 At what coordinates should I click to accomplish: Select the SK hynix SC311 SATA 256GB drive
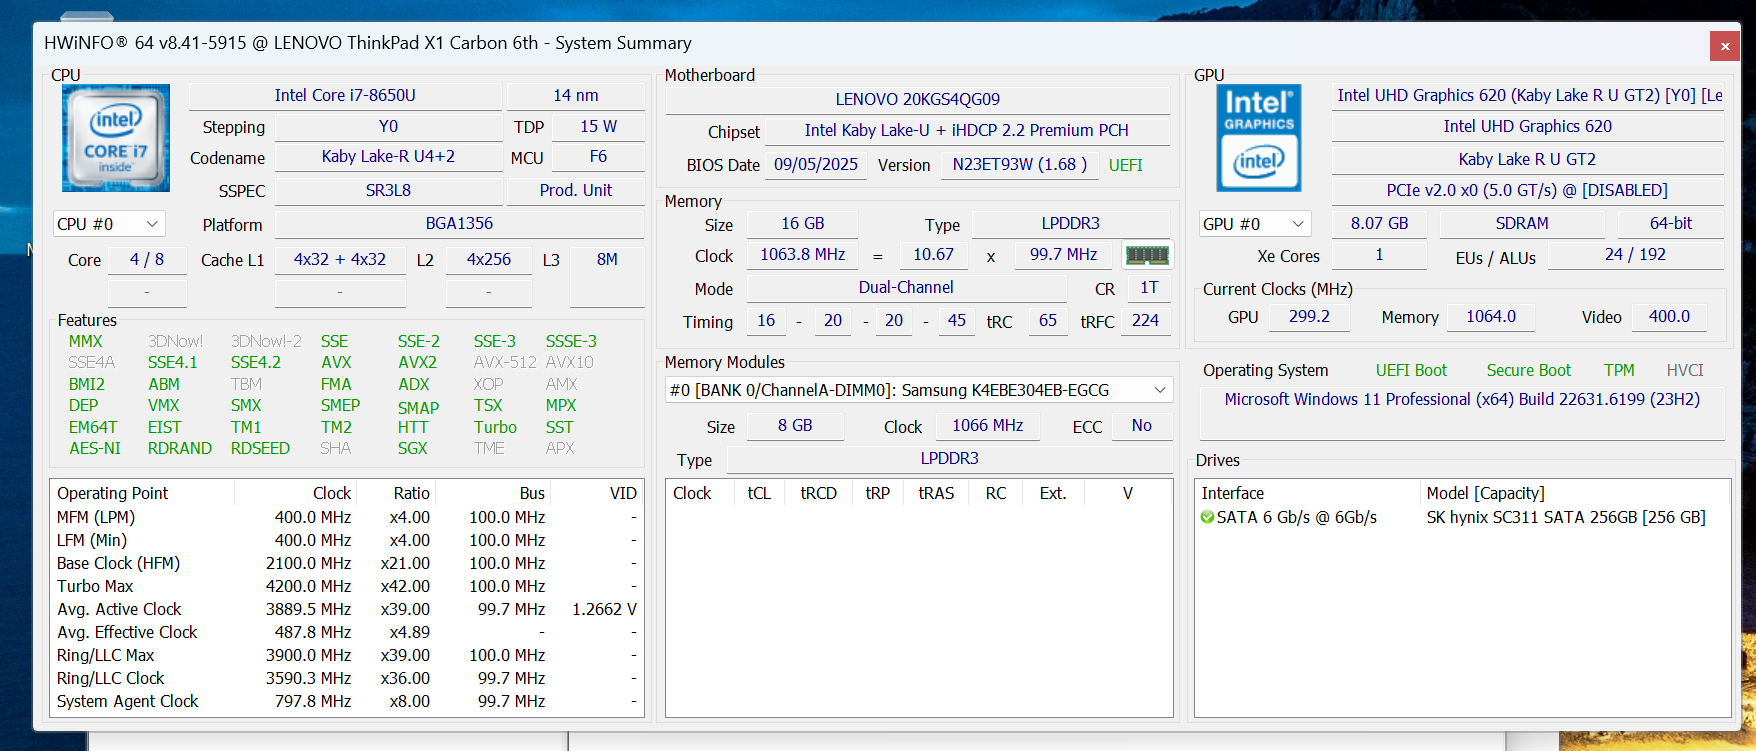click(1566, 518)
